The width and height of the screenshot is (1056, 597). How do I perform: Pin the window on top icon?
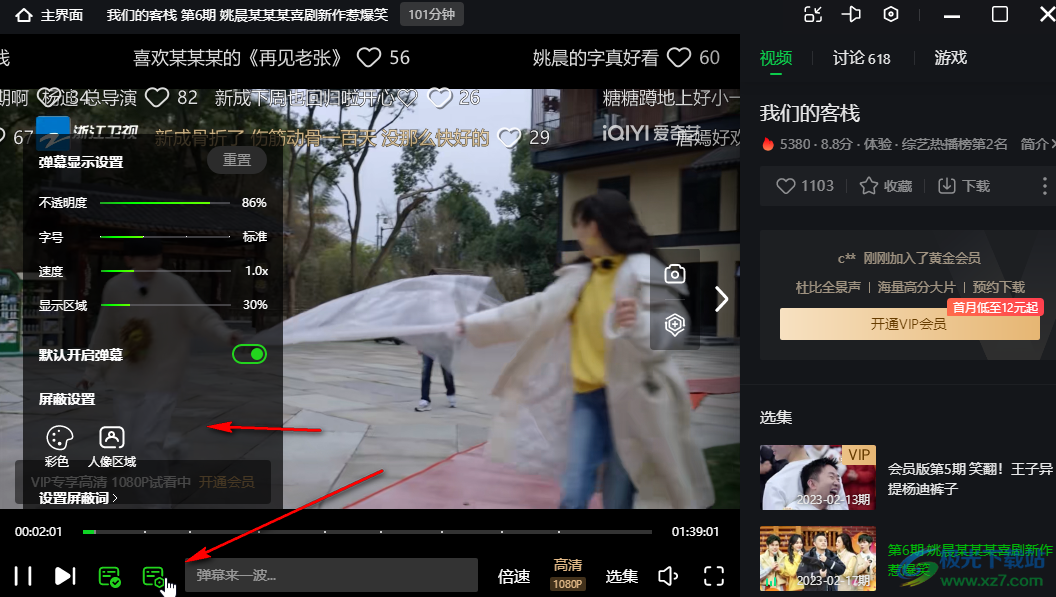852,14
